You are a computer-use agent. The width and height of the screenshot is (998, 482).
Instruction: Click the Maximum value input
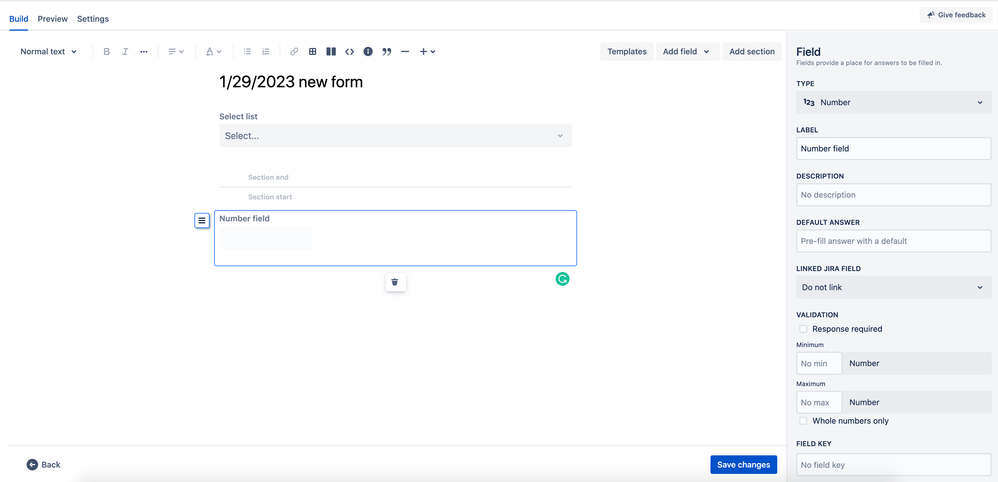click(x=819, y=402)
